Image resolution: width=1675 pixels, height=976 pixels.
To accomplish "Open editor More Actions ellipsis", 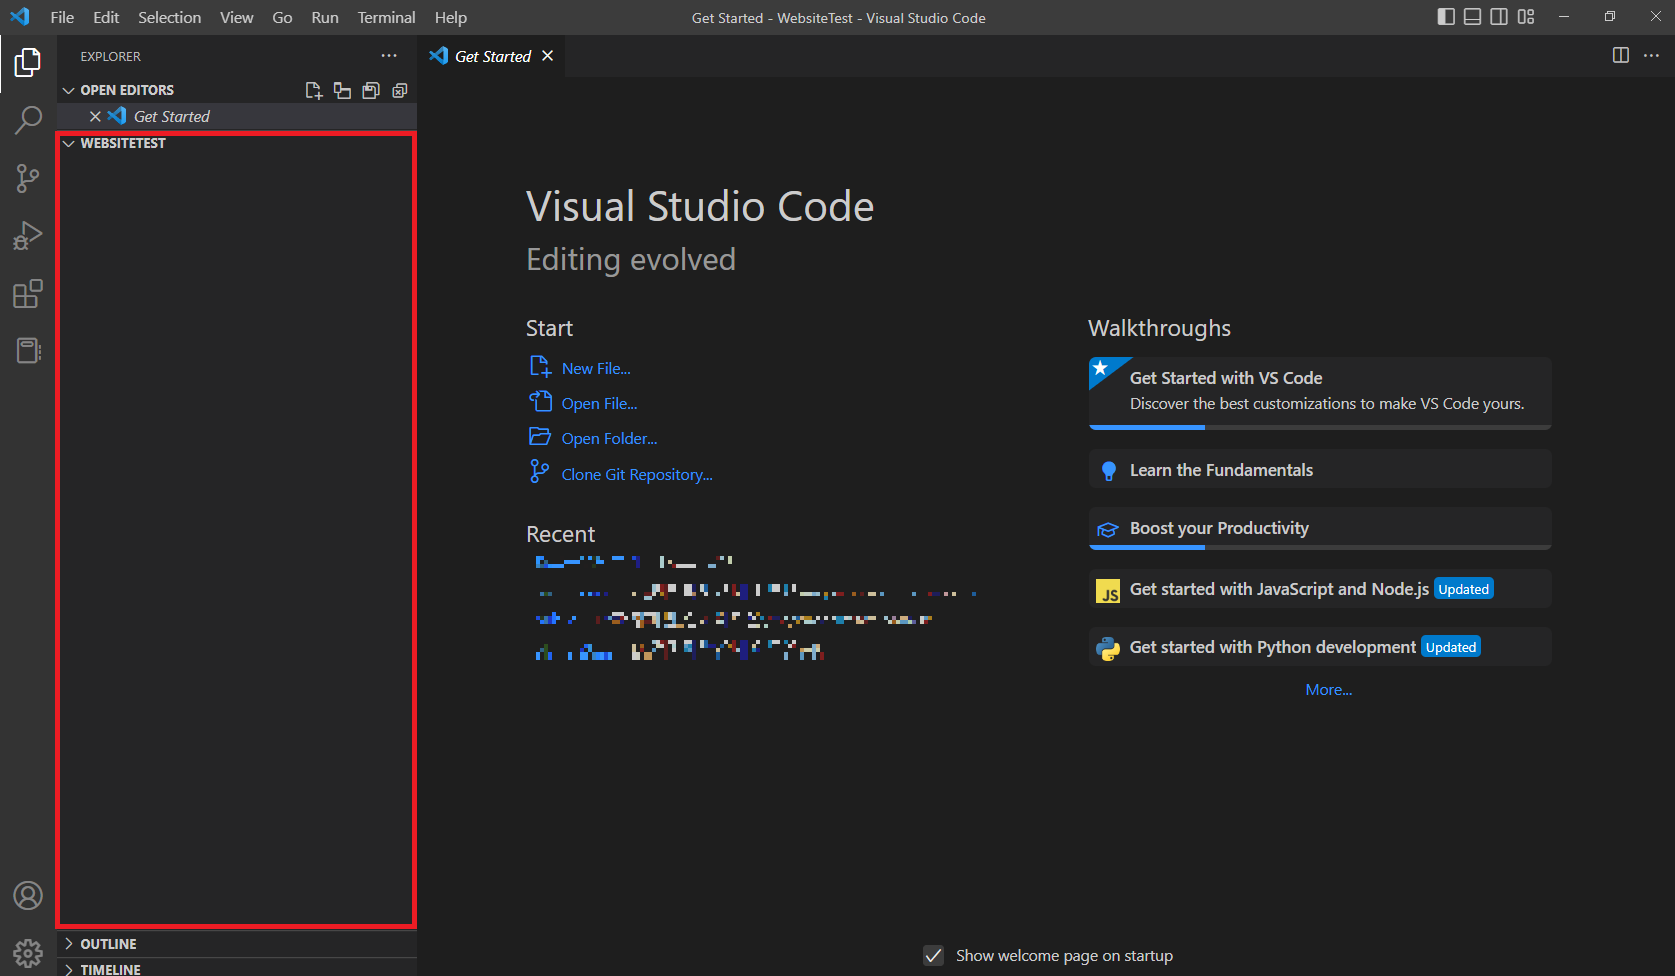I will tap(1651, 55).
